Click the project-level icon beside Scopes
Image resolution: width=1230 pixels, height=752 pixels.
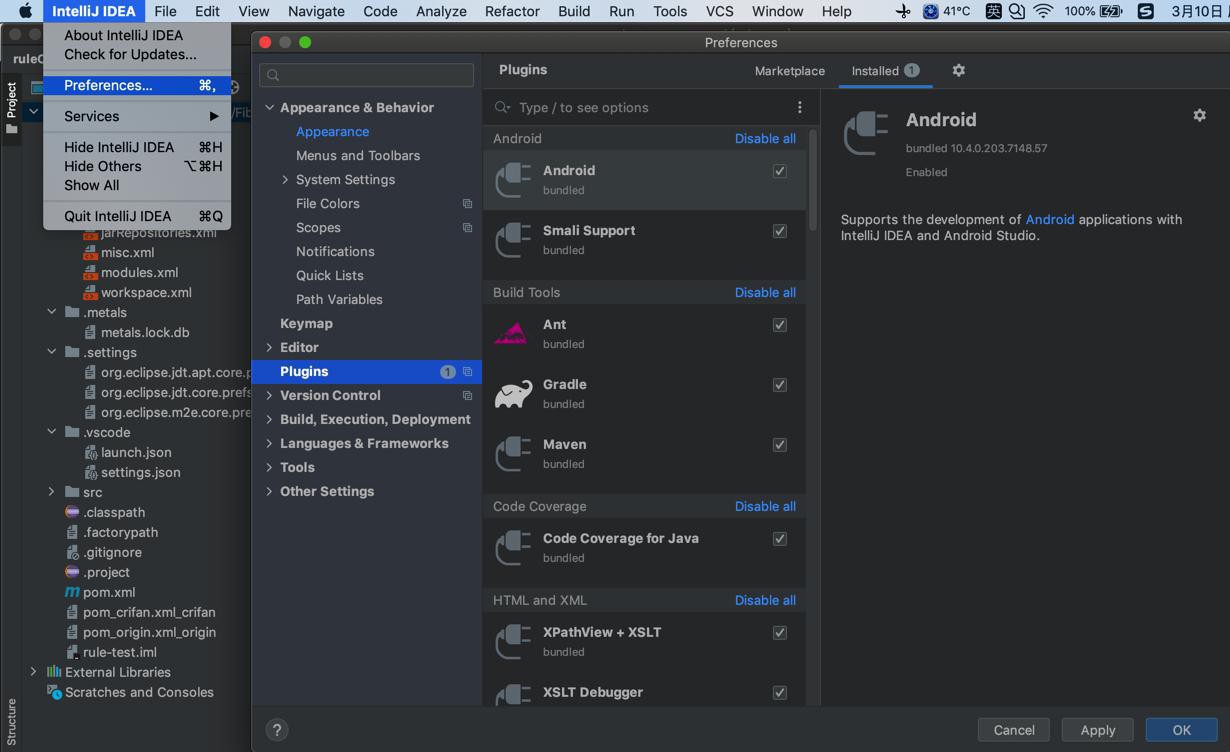pos(467,228)
